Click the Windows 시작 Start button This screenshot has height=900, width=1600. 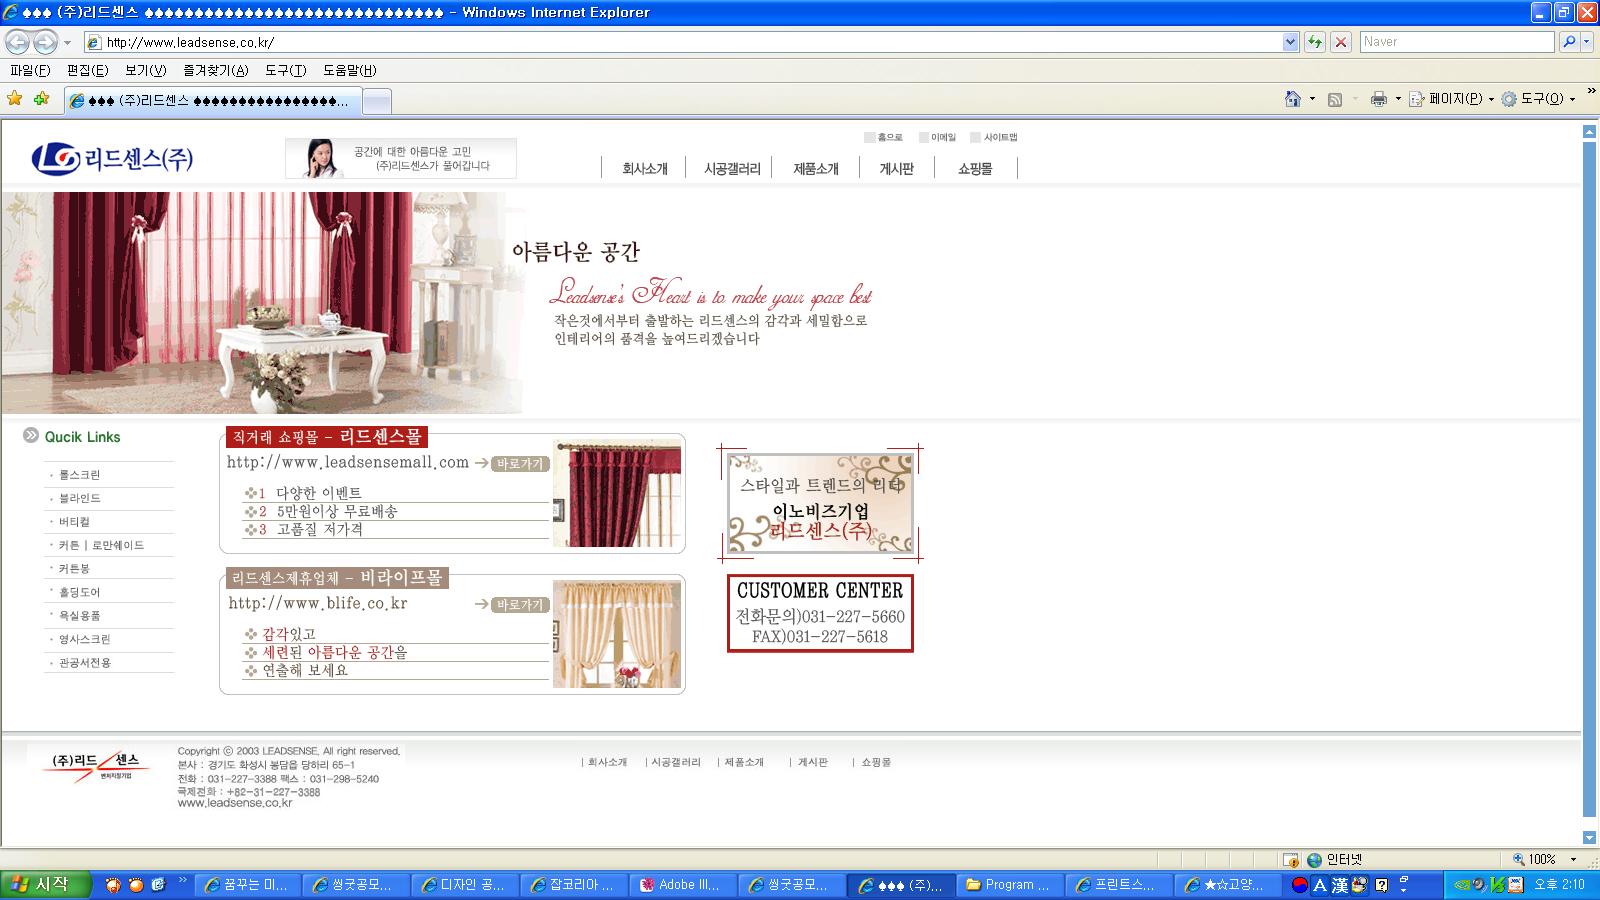pyautogui.click(x=46, y=884)
